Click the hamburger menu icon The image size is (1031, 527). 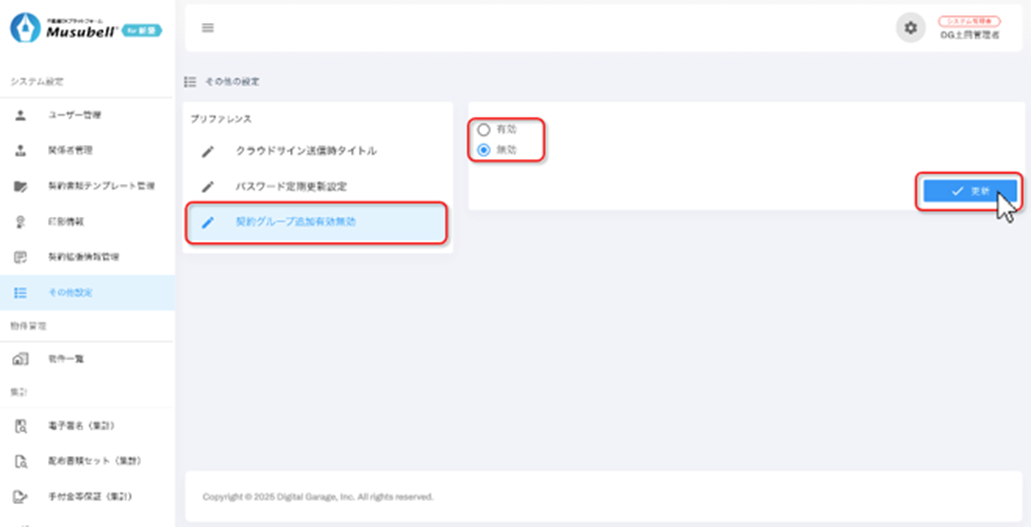click(208, 28)
